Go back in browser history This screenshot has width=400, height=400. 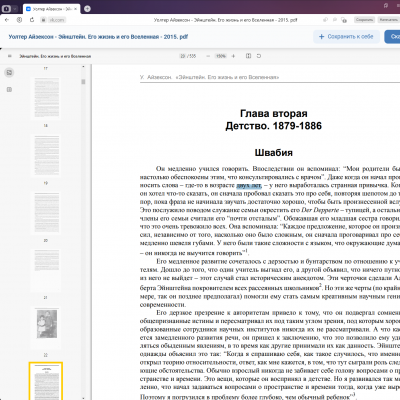[7, 20]
